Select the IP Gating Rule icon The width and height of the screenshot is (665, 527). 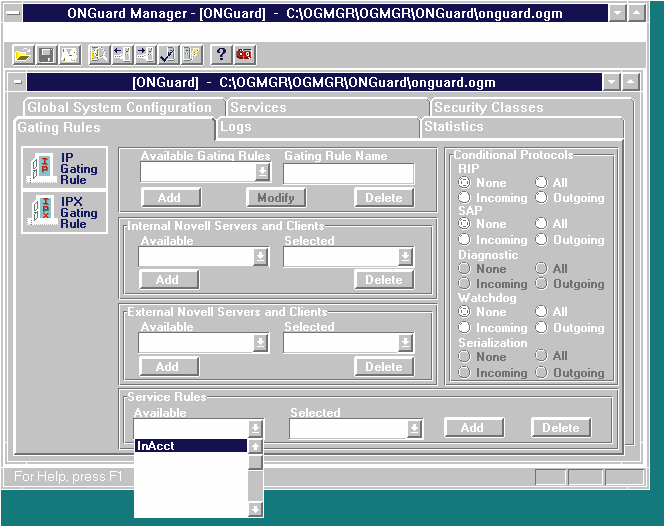(64, 168)
